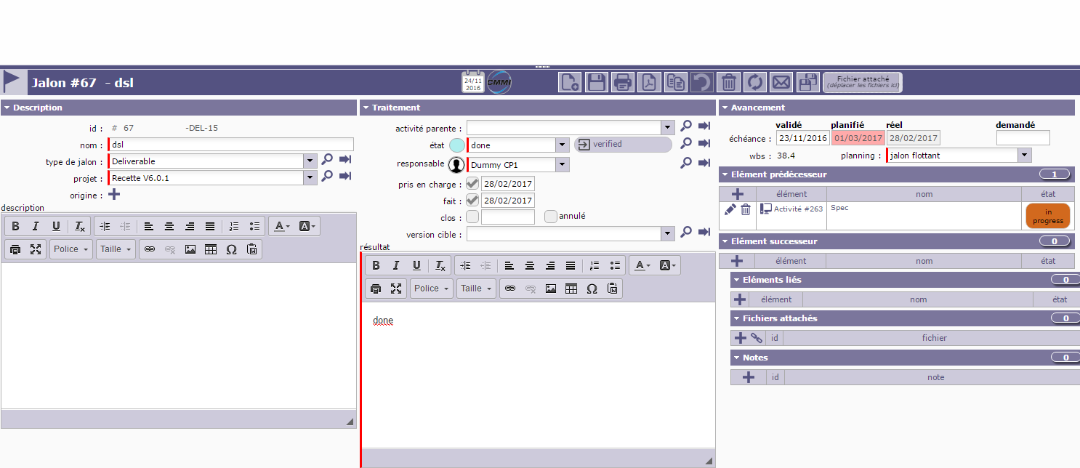1080x468 pixels.
Task: Send the milestone by email via the envelope icon
Action: 782,82
